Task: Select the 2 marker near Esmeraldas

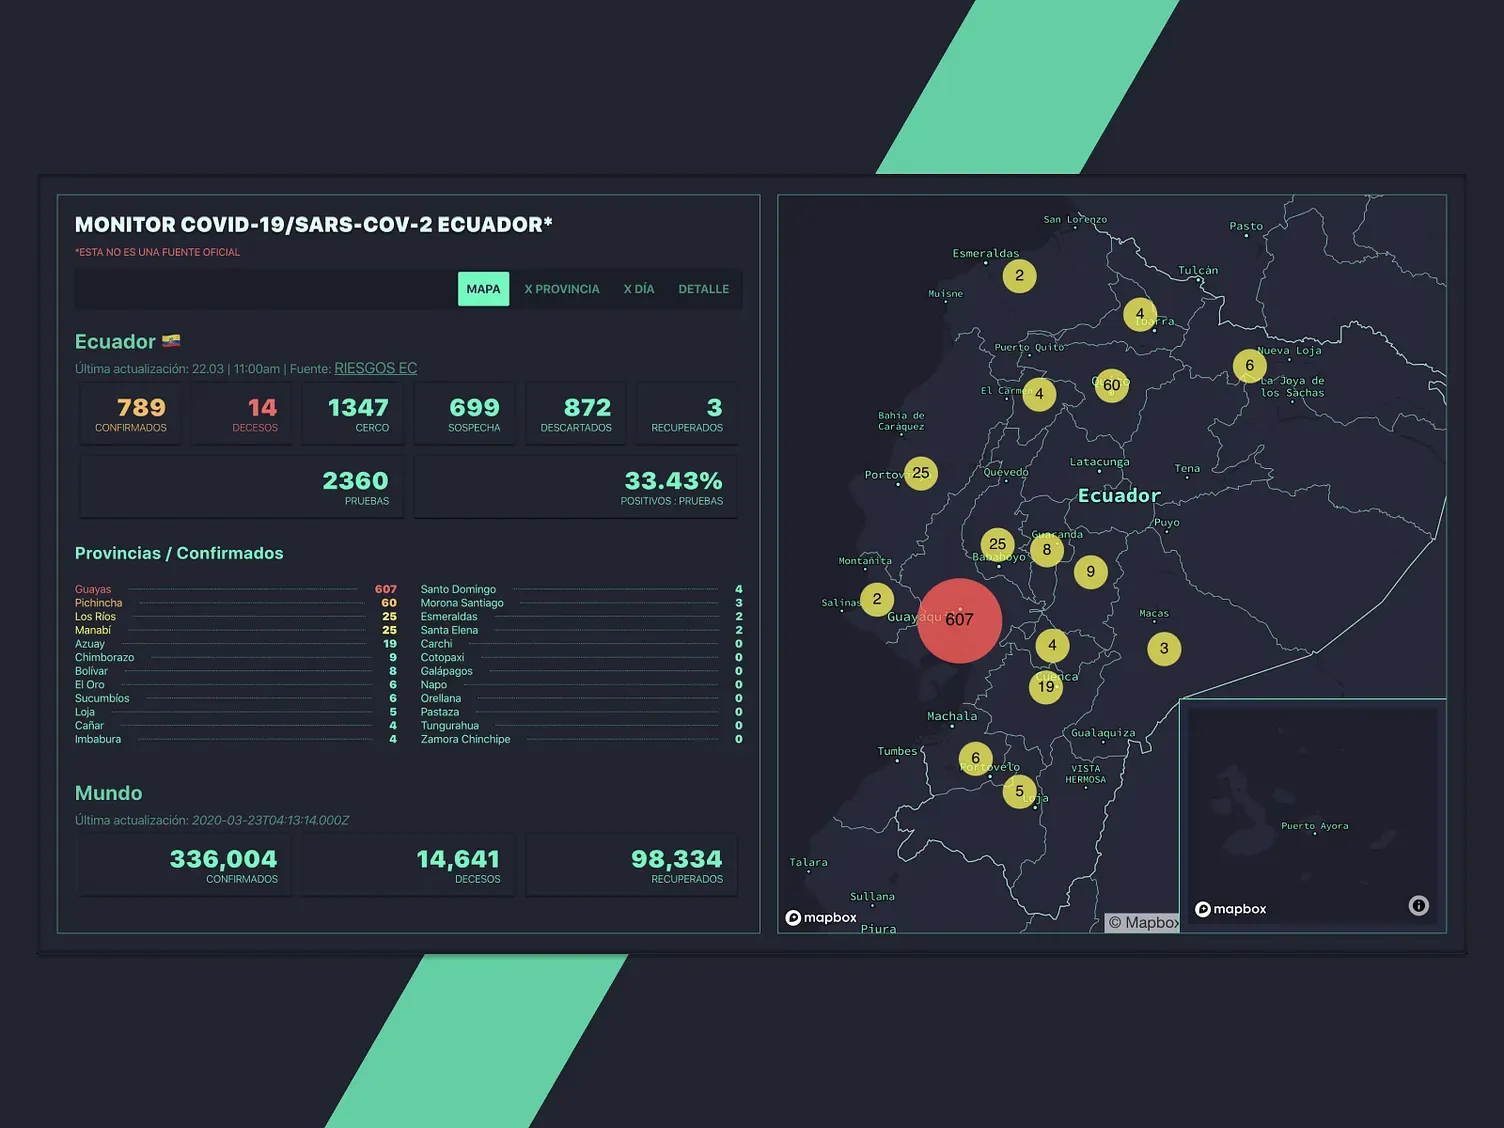Action: pos(1019,275)
